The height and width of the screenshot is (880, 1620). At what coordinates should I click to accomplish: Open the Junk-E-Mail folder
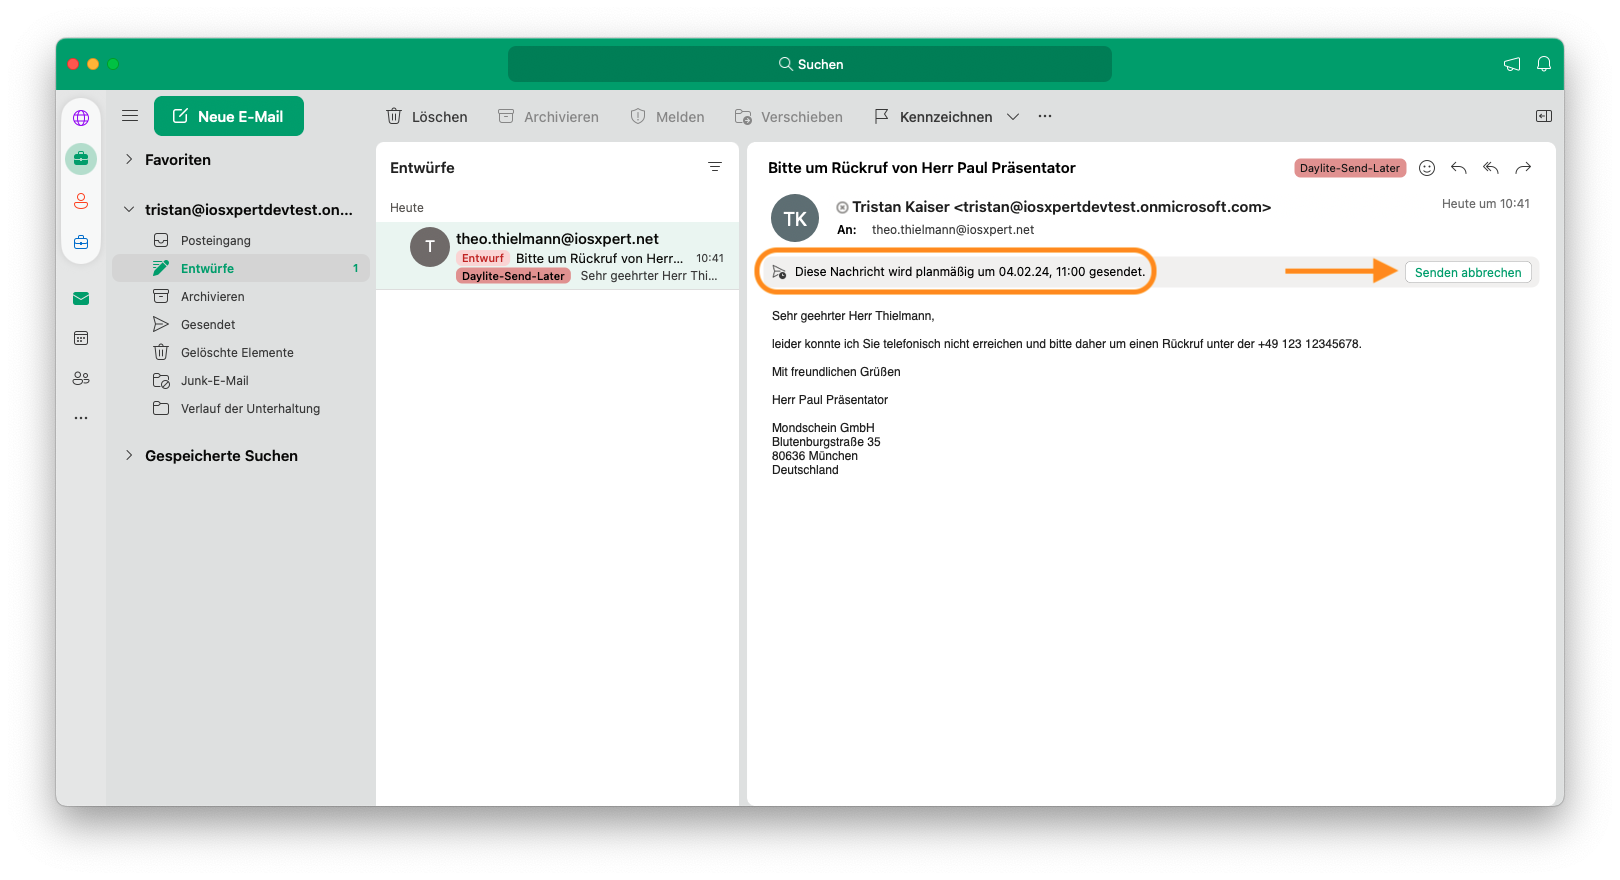[x=241, y=380]
